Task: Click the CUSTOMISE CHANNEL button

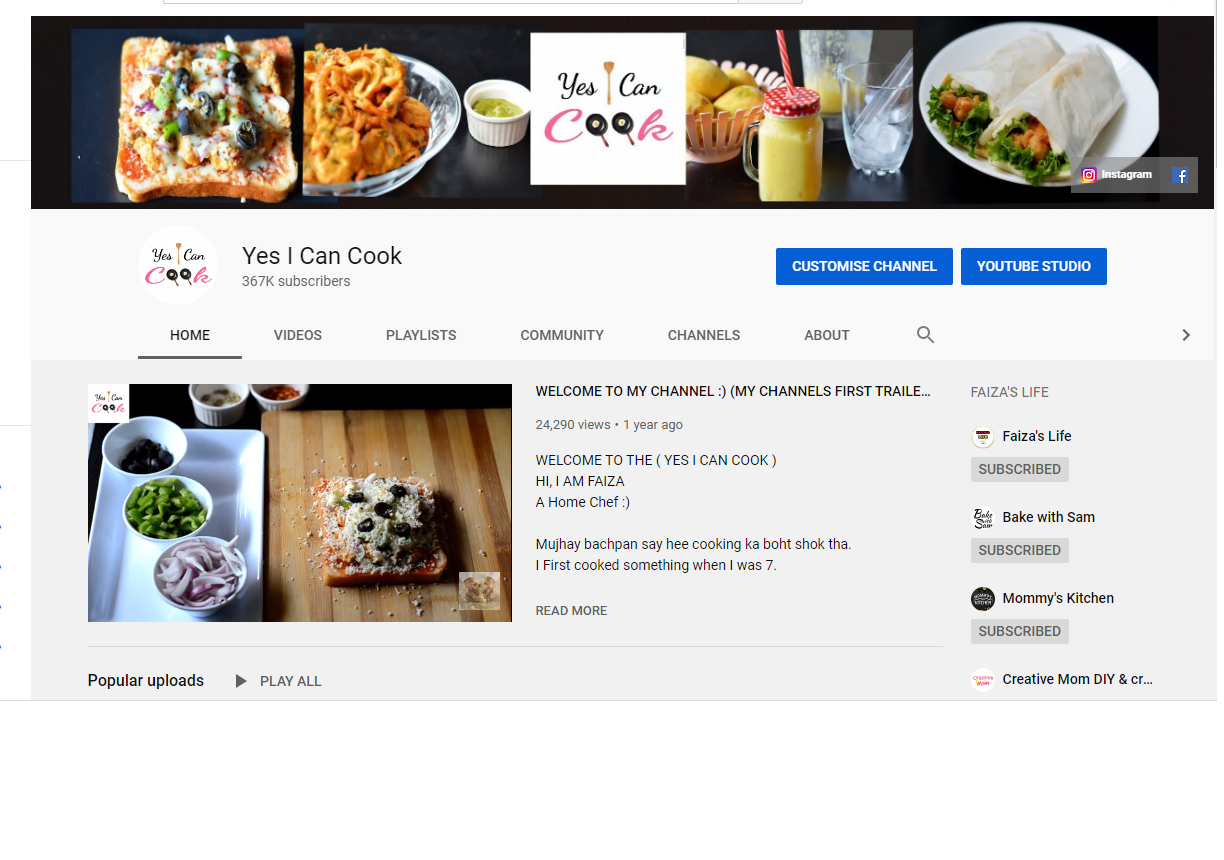Action: pyautogui.click(x=864, y=266)
